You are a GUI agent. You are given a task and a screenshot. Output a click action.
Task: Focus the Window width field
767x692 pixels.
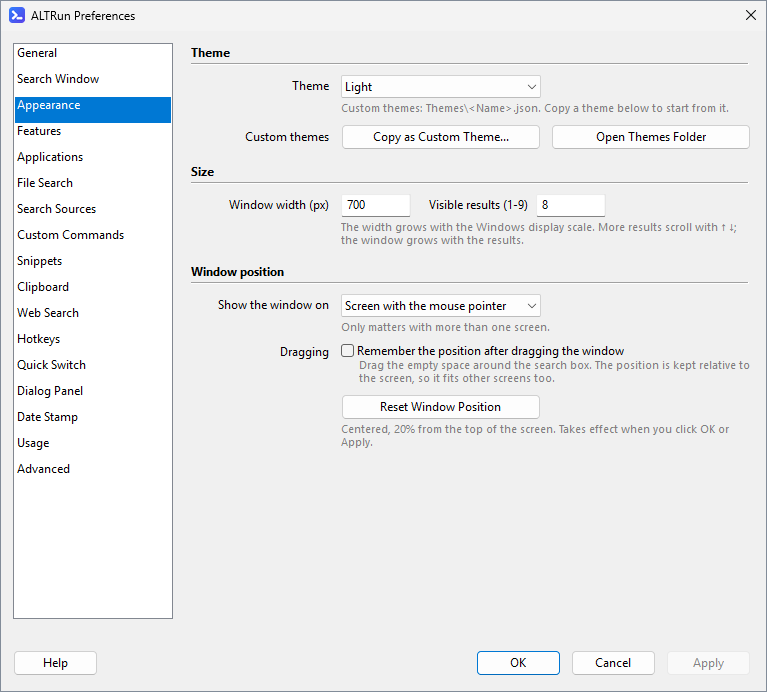(x=375, y=205)
